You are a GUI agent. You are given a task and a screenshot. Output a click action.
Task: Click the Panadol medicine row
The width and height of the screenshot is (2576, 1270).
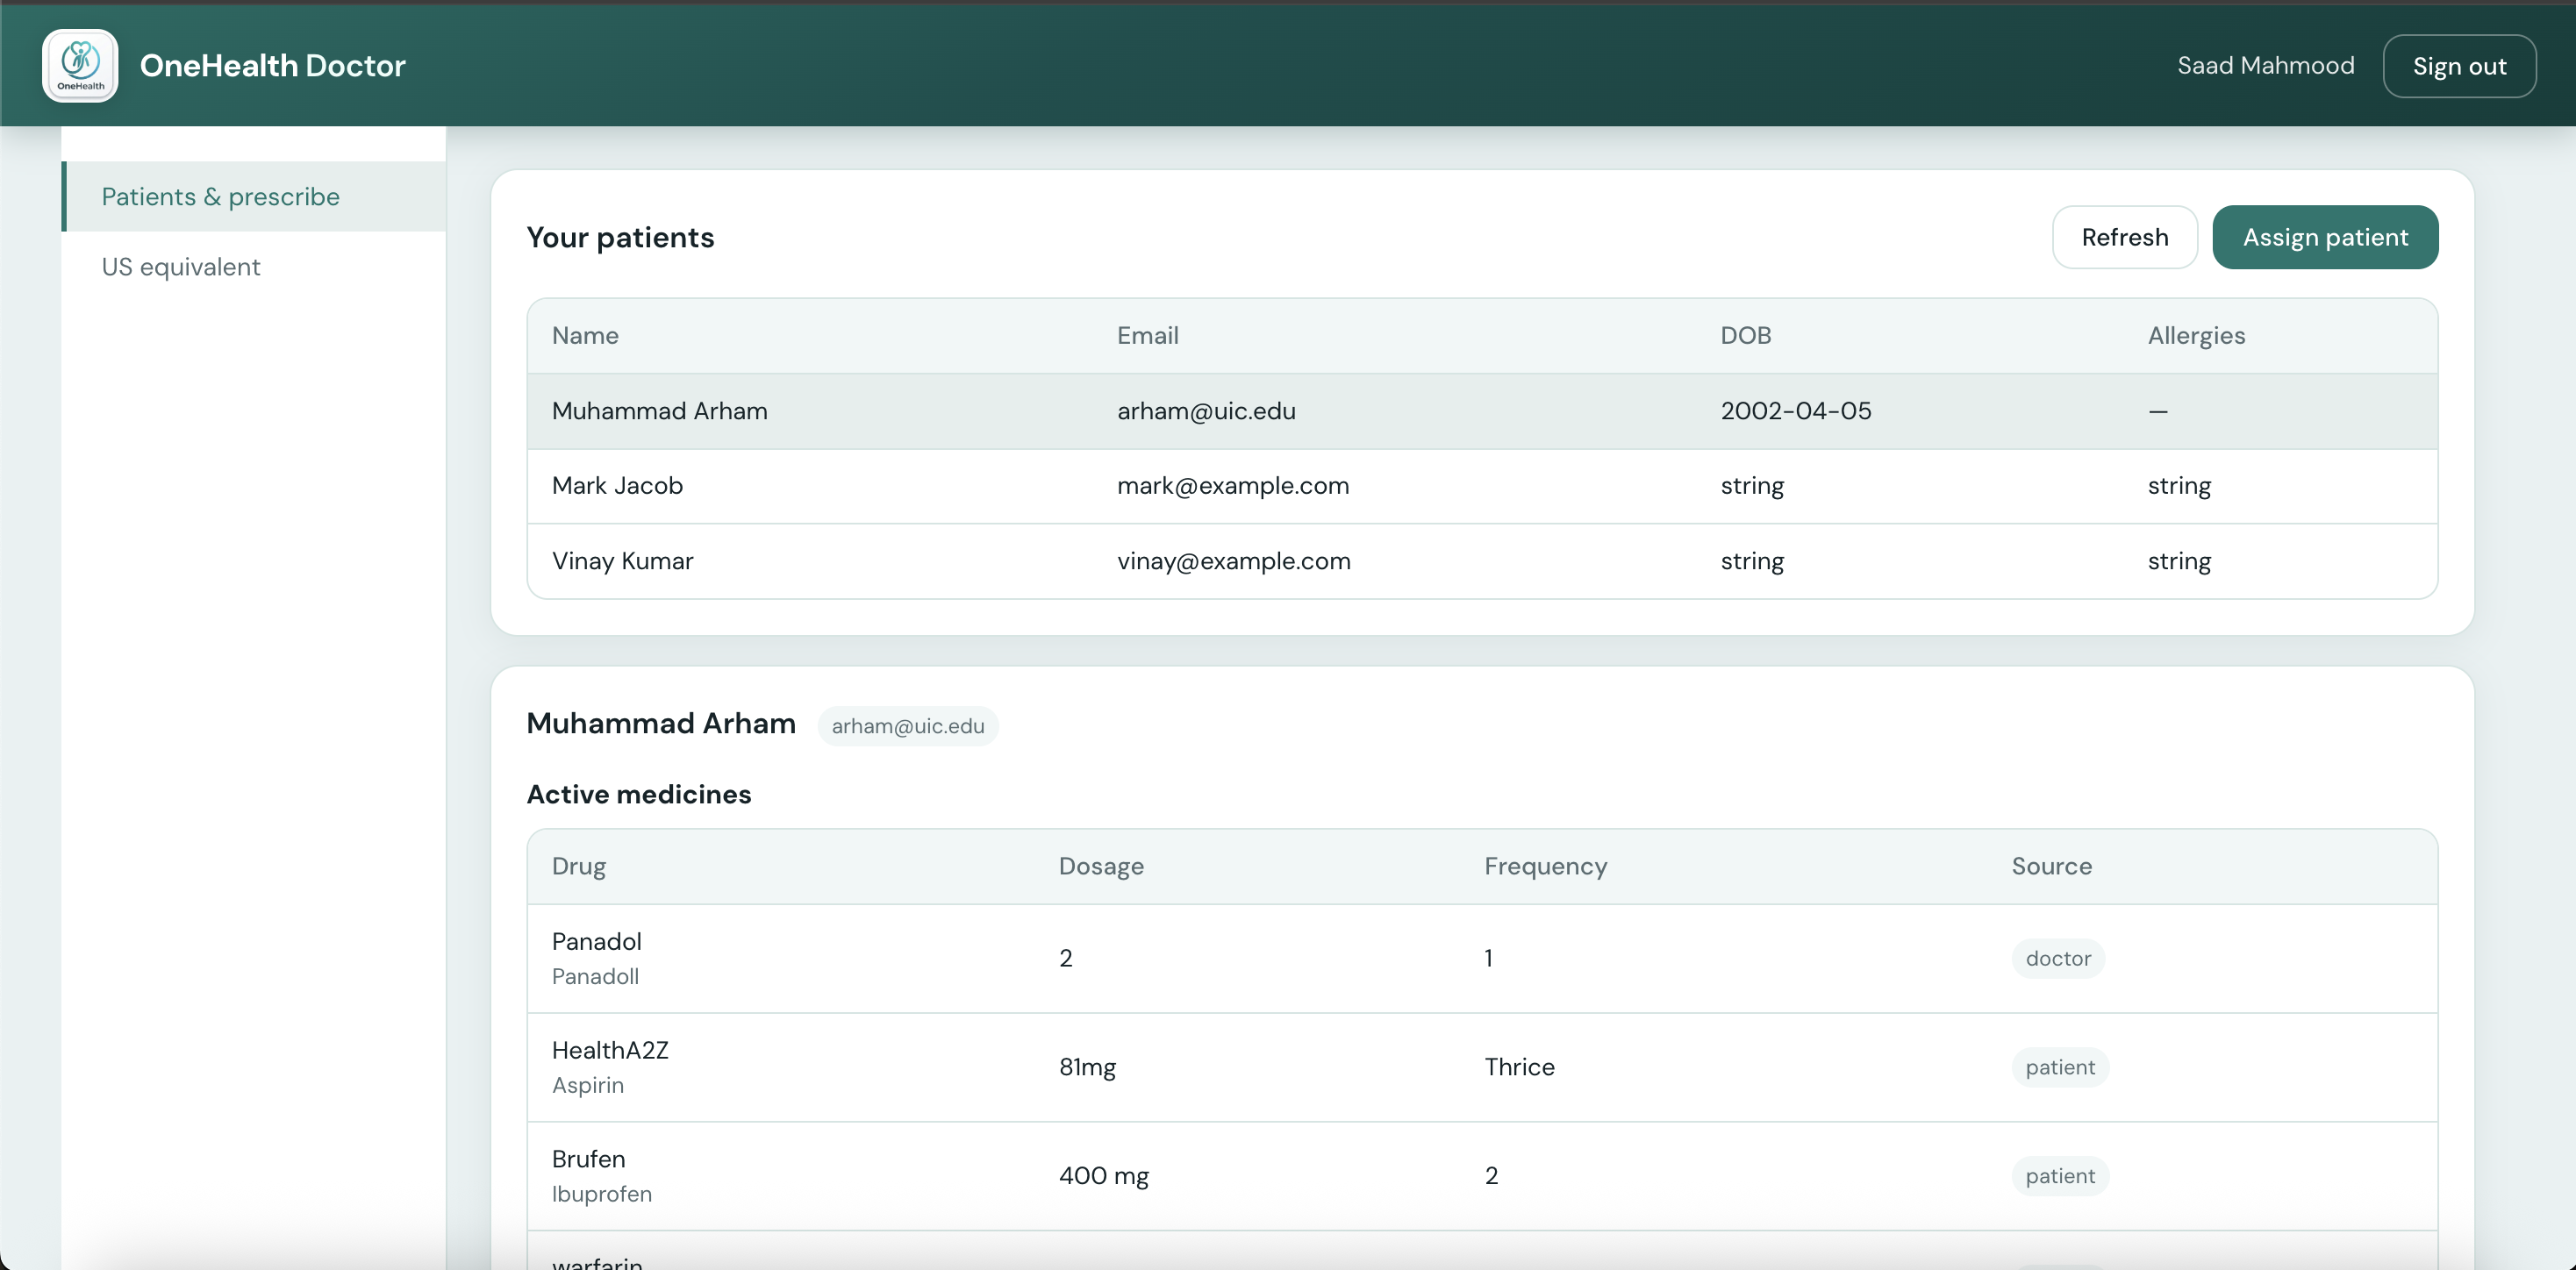tap(597, 957)
